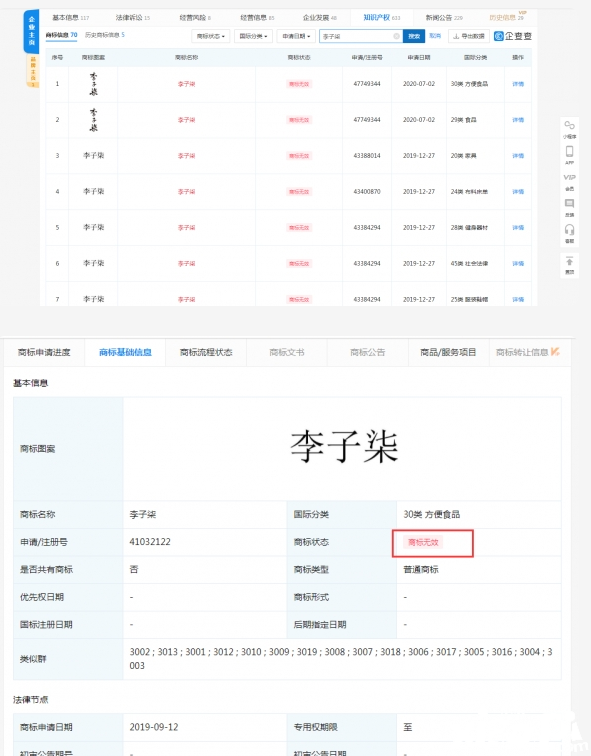Click registration number 43388014 in row 3
This screenshot has height=756, width=591.
[367, 156]
